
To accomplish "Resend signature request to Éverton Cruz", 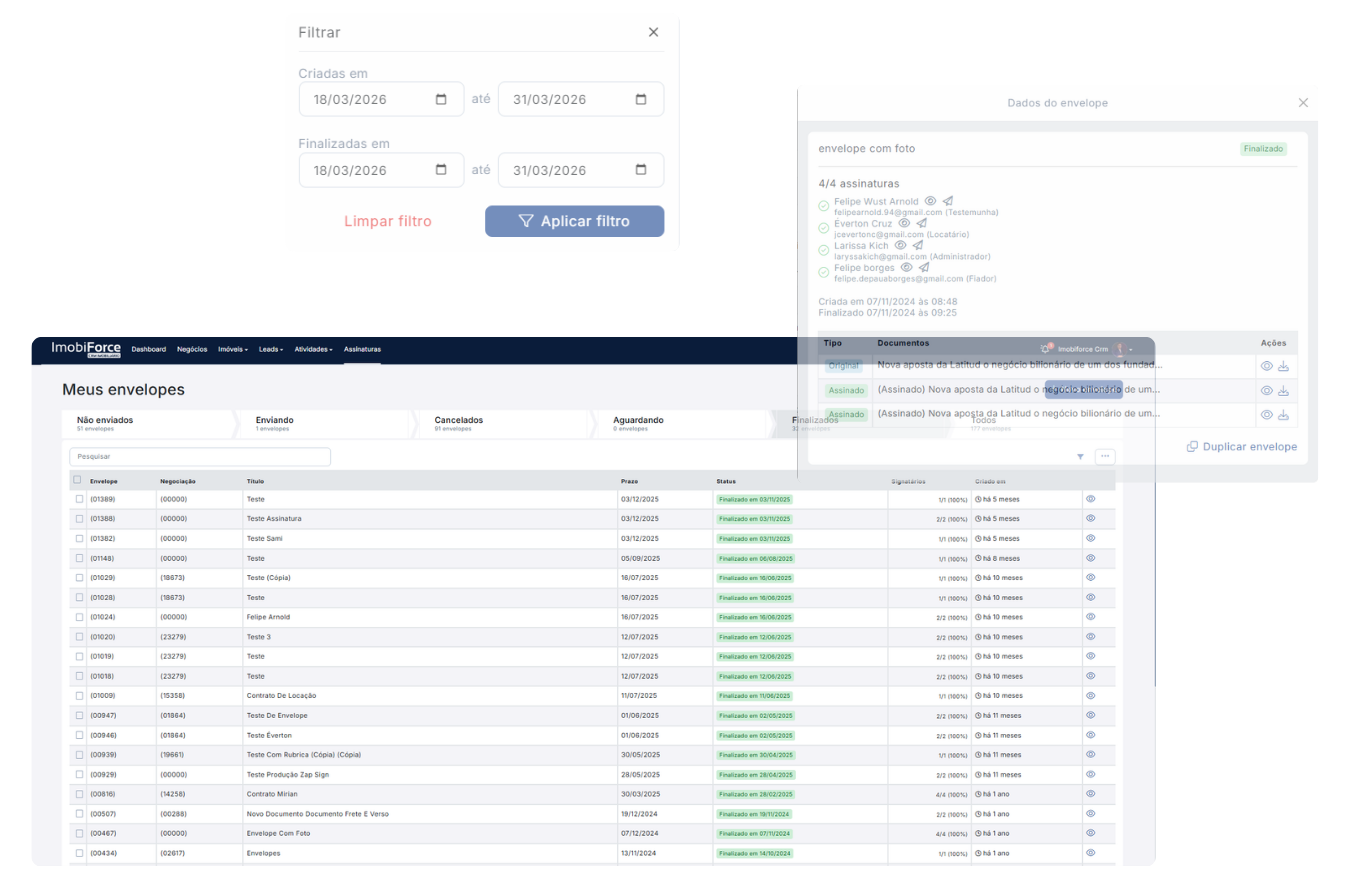I will [x=921, y=223].
